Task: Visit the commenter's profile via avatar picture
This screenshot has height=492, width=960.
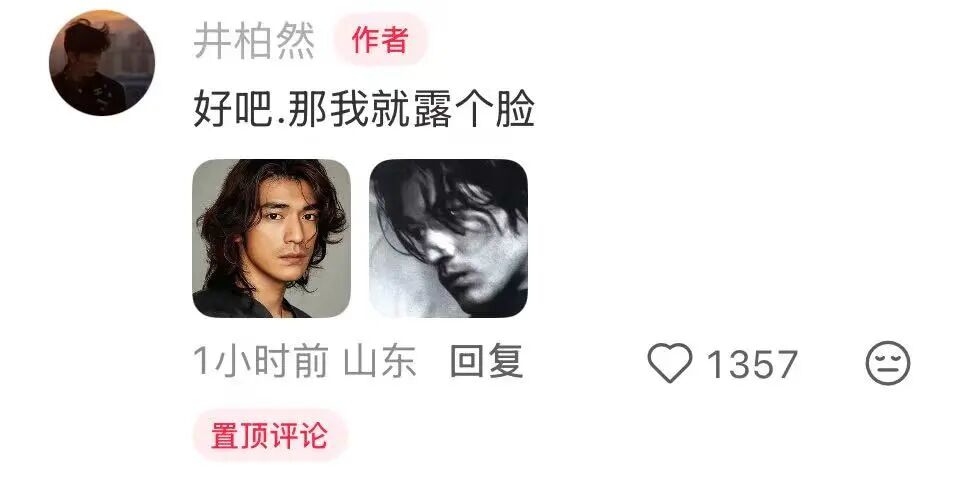Action: (102, 62)
